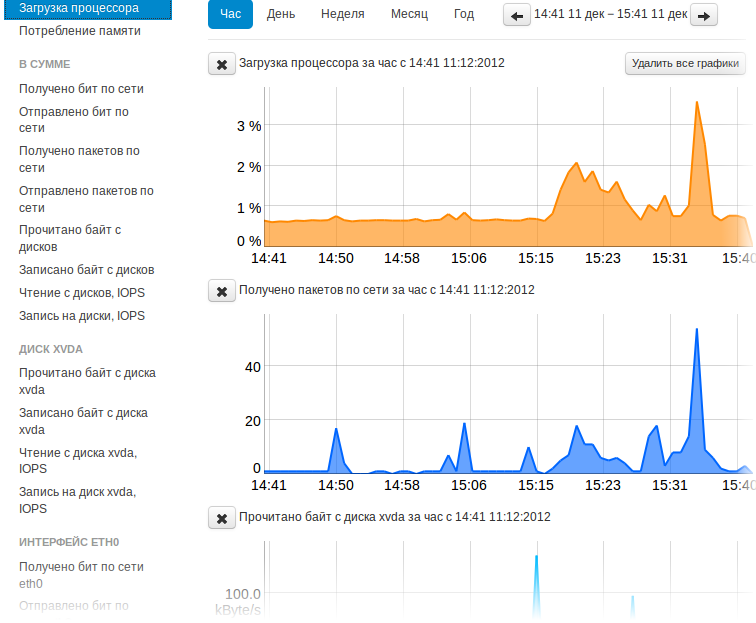Close the Загрузка процессора graph
Image resolution: width=756 pixels, height=623 pixels.
coord(221,64)
